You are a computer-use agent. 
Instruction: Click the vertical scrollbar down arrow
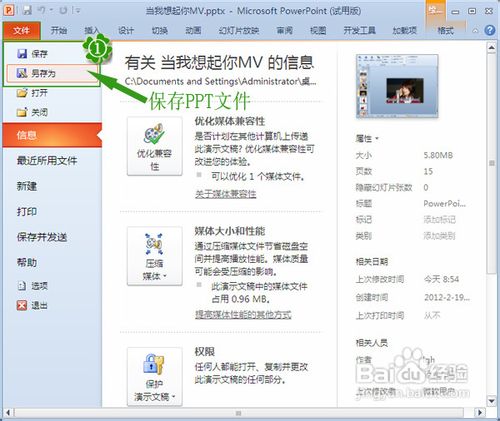(x=492, y=400)
